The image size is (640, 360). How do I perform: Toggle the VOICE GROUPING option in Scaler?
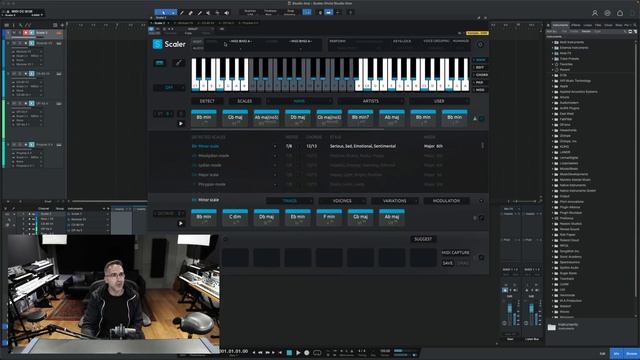(436, 41)
